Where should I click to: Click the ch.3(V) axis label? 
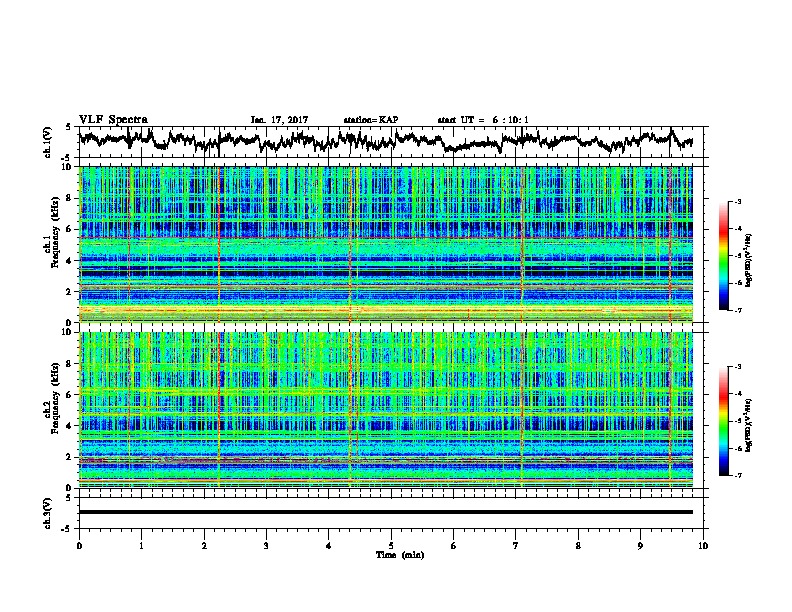(48, 513)
